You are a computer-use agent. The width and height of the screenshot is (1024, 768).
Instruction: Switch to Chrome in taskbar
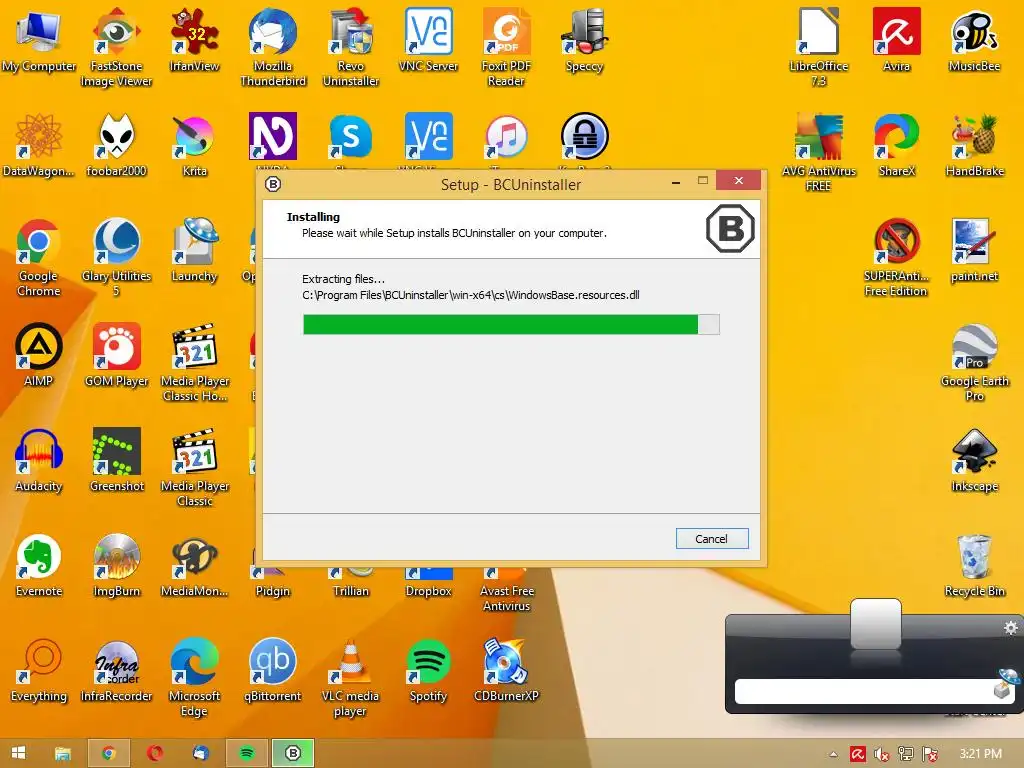click(x=109, y=753)
